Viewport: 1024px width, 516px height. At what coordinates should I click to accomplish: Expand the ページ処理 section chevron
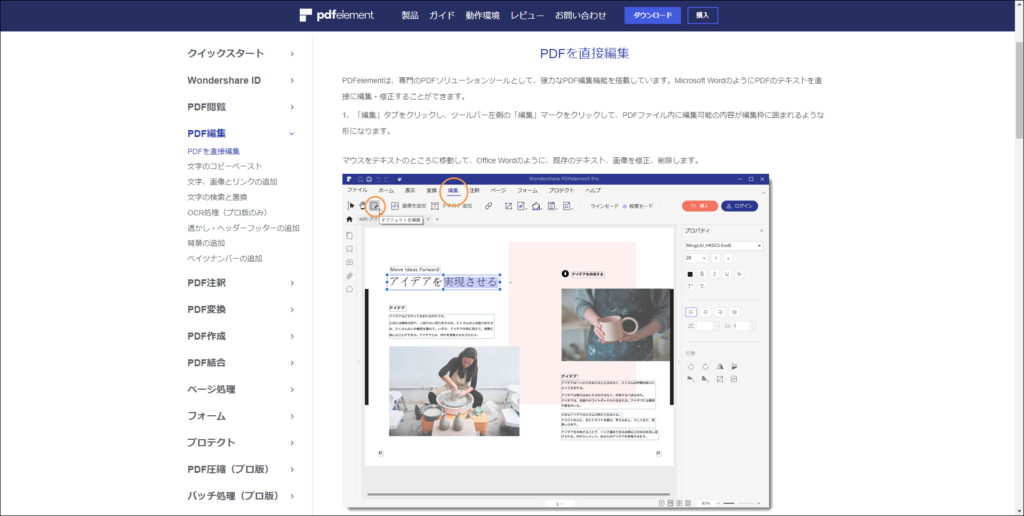click(292, 389)
